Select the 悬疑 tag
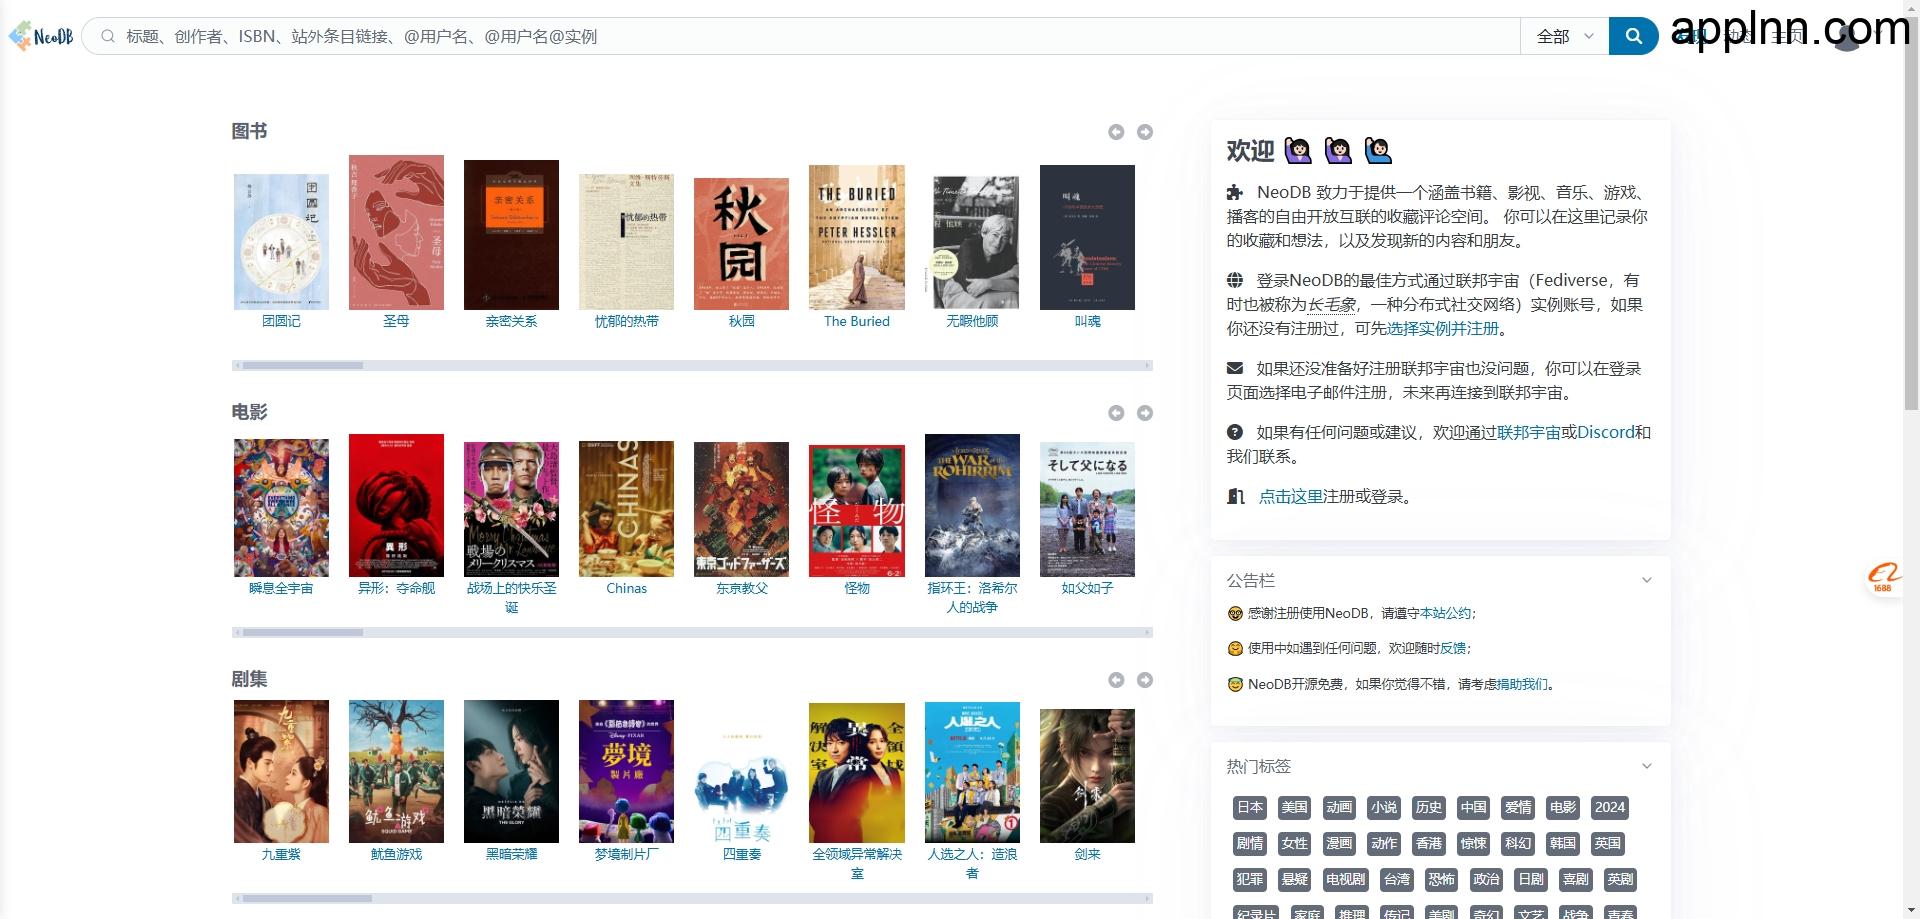Viewport: 1920px width, 919px height. (1294, 879)
